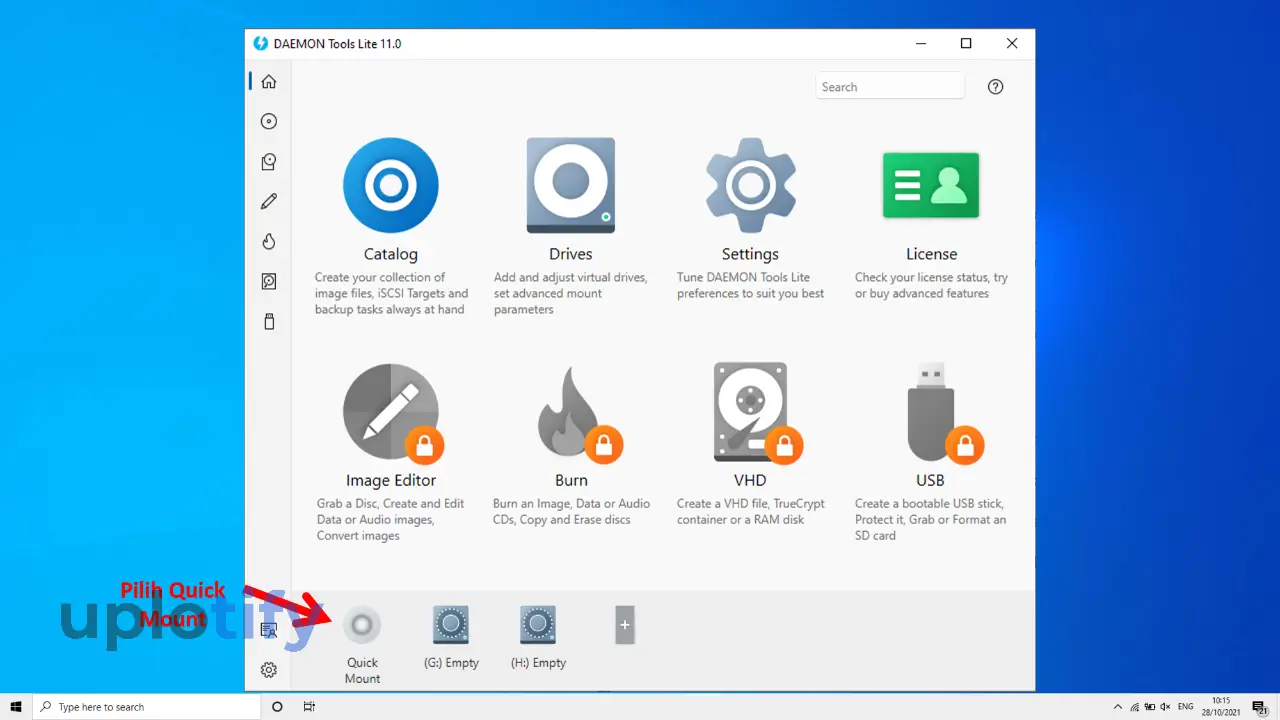The height and width of the screenshot is (720, 1280).
Task: Click the License description text
Action: coord(931,285)
